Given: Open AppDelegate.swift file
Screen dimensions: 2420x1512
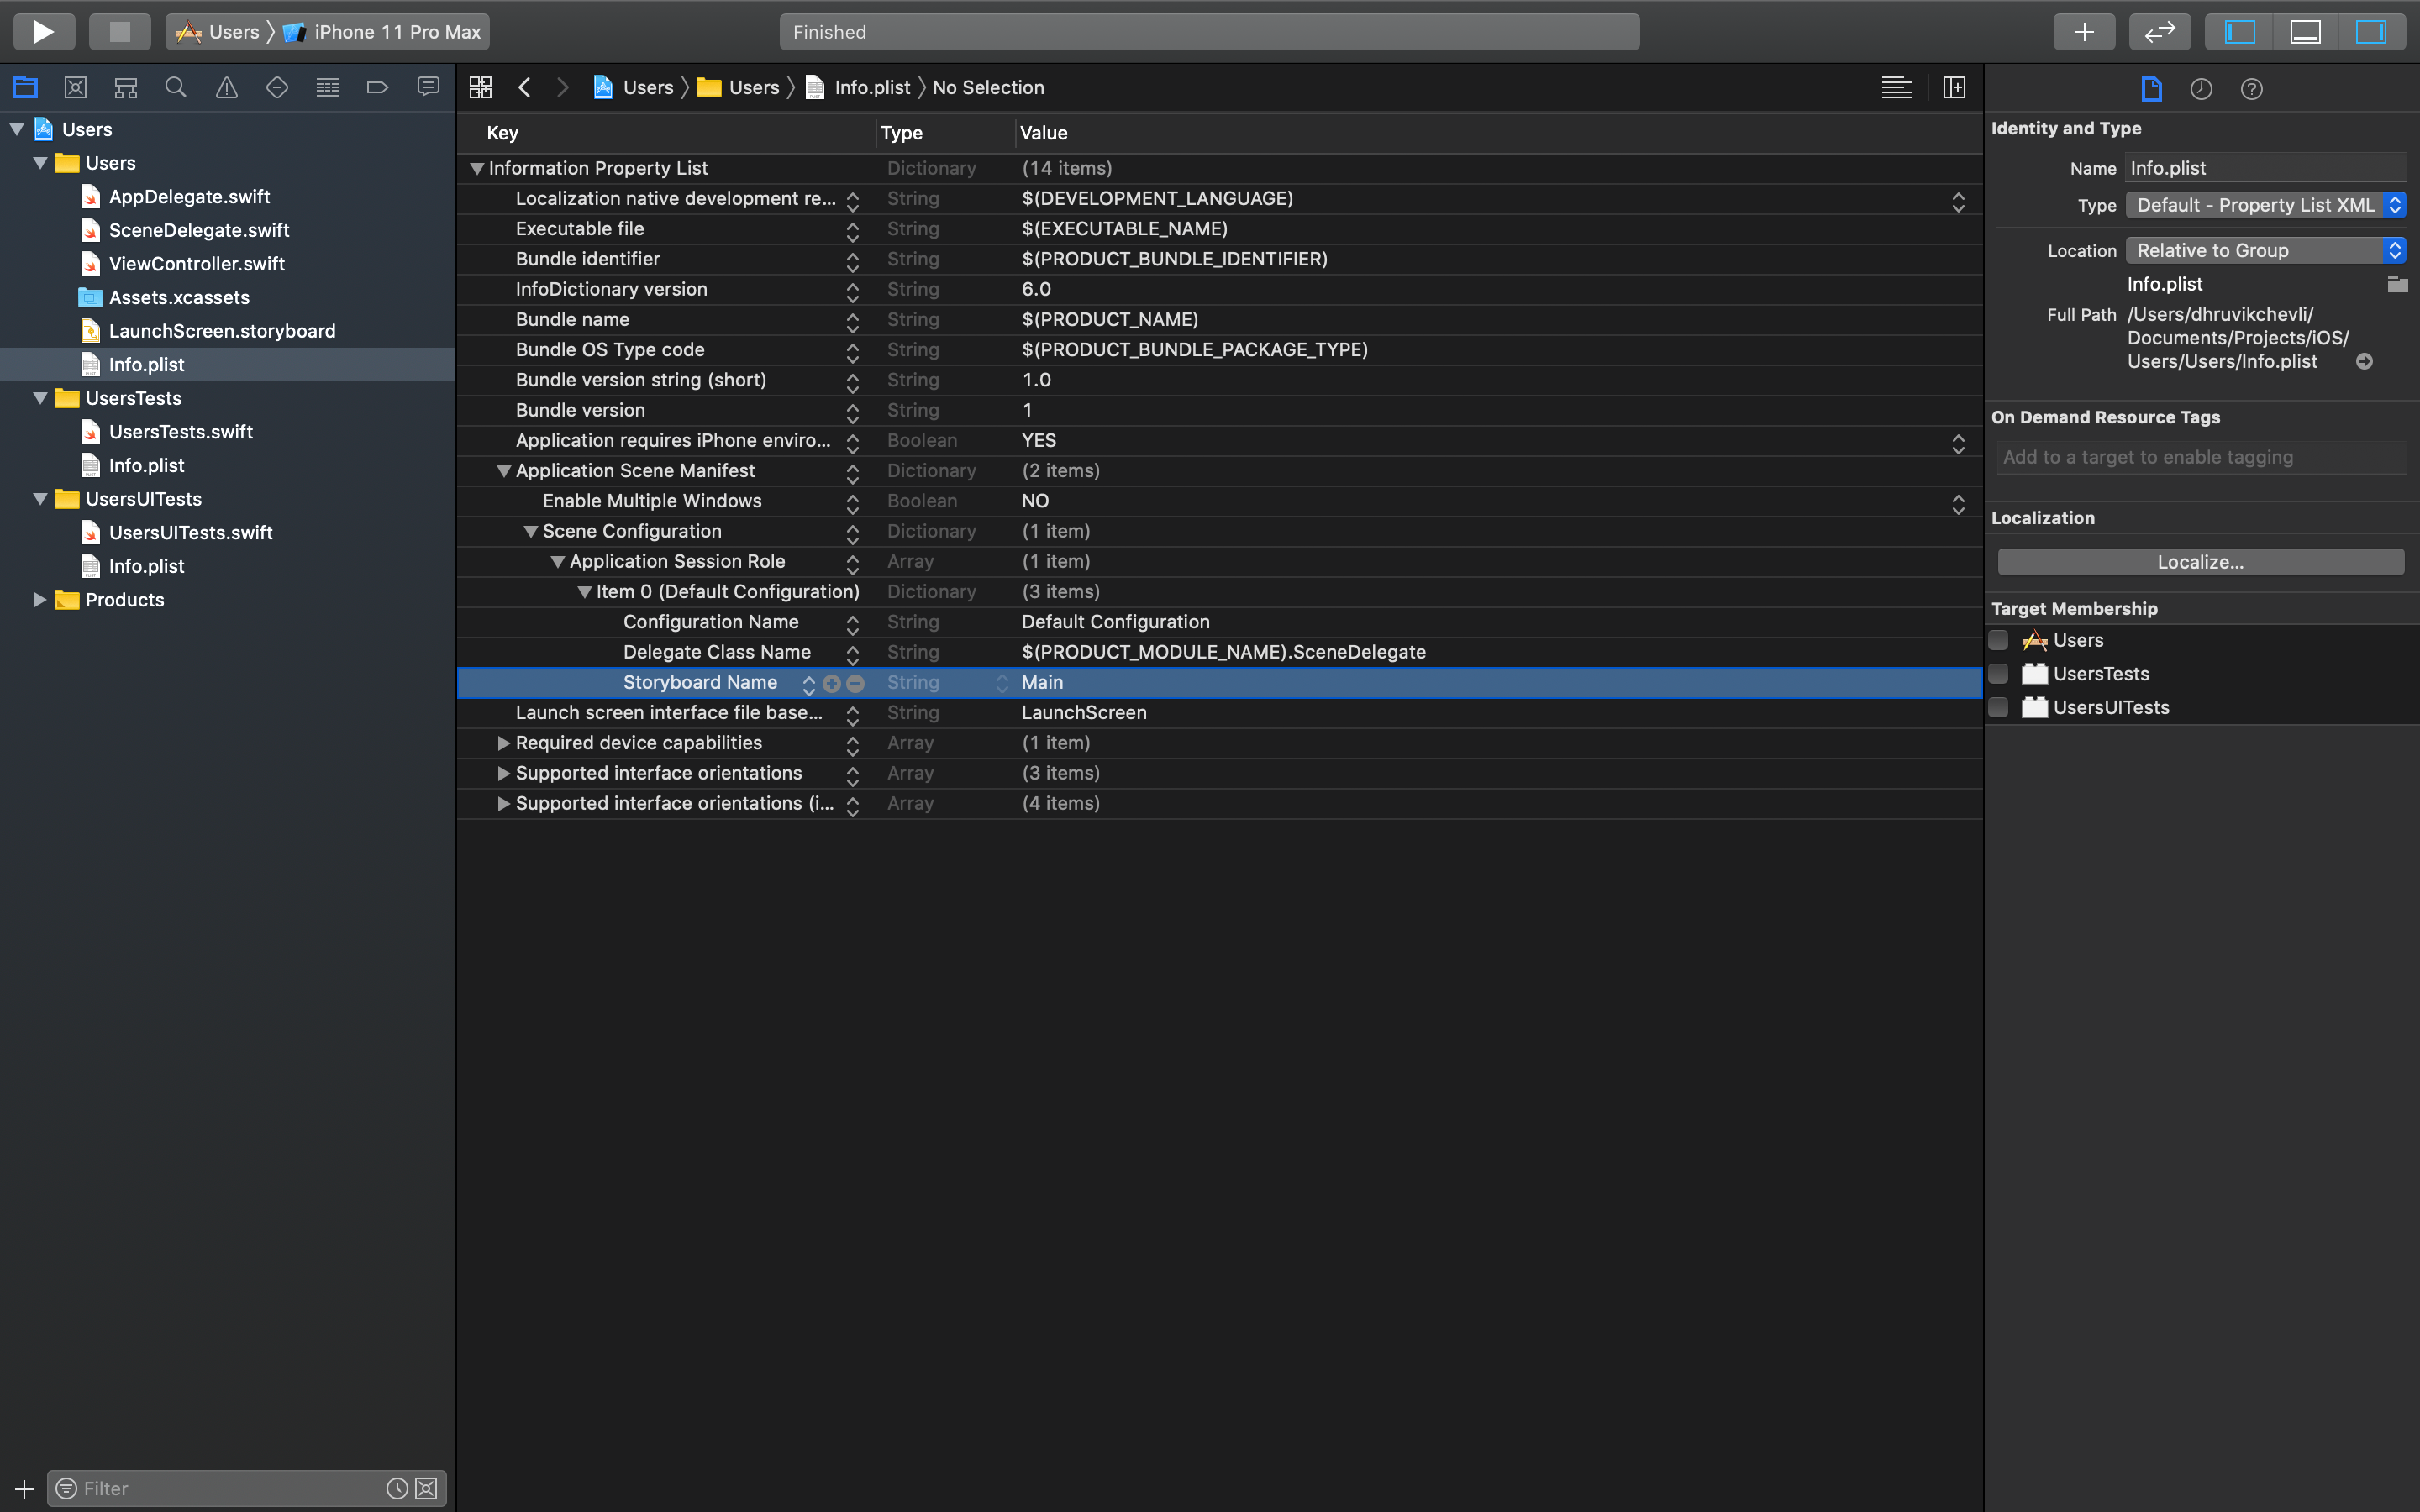Looking at the screenshot, I should (x=189, y=196).
